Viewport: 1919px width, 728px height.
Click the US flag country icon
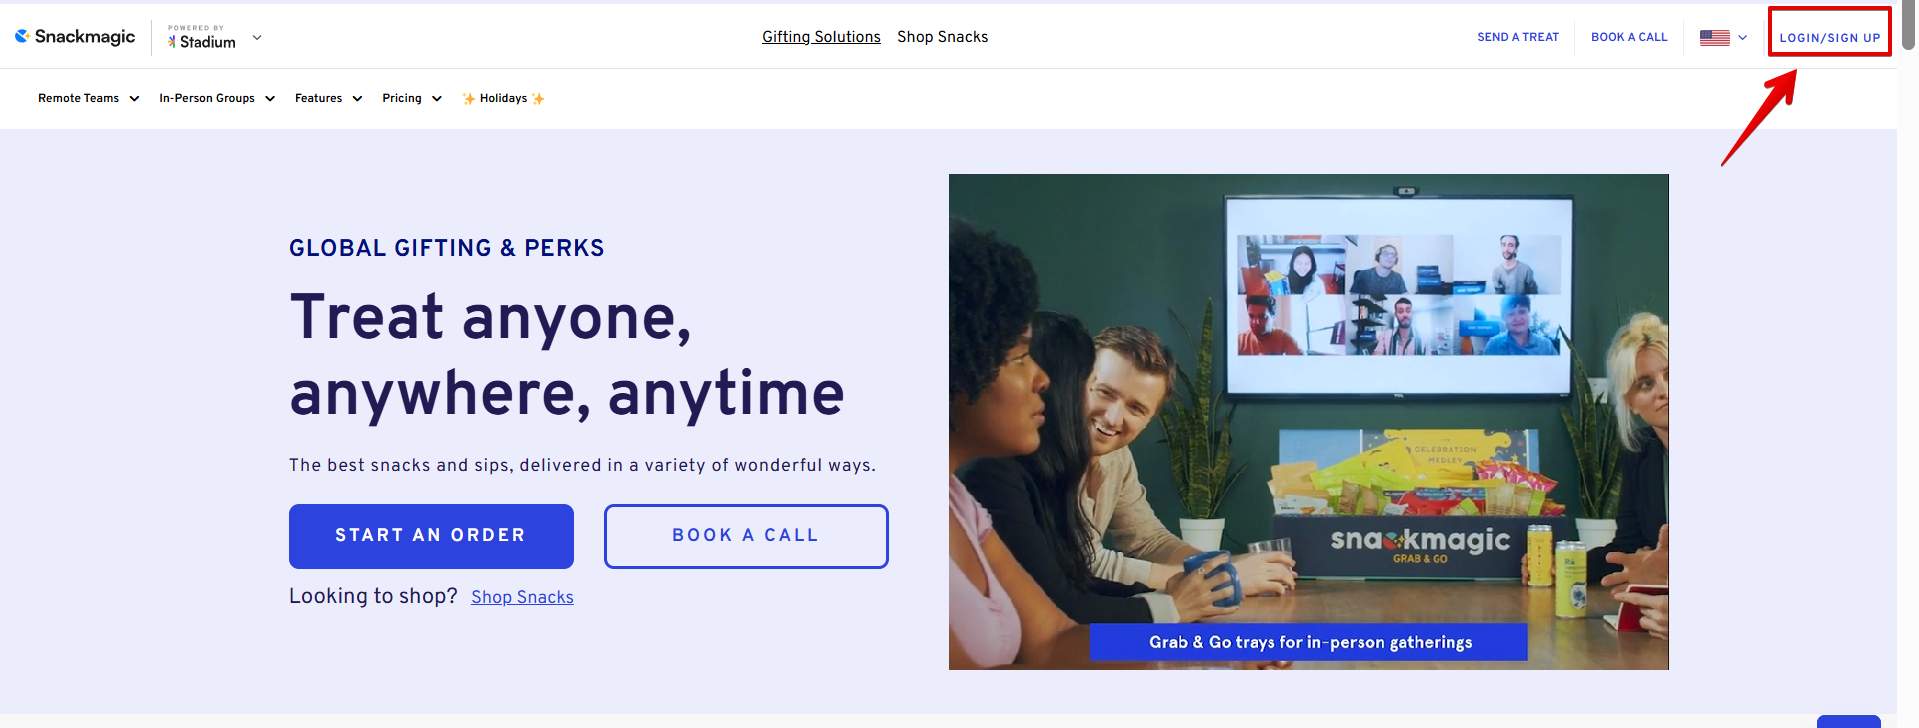point(1714,37)
